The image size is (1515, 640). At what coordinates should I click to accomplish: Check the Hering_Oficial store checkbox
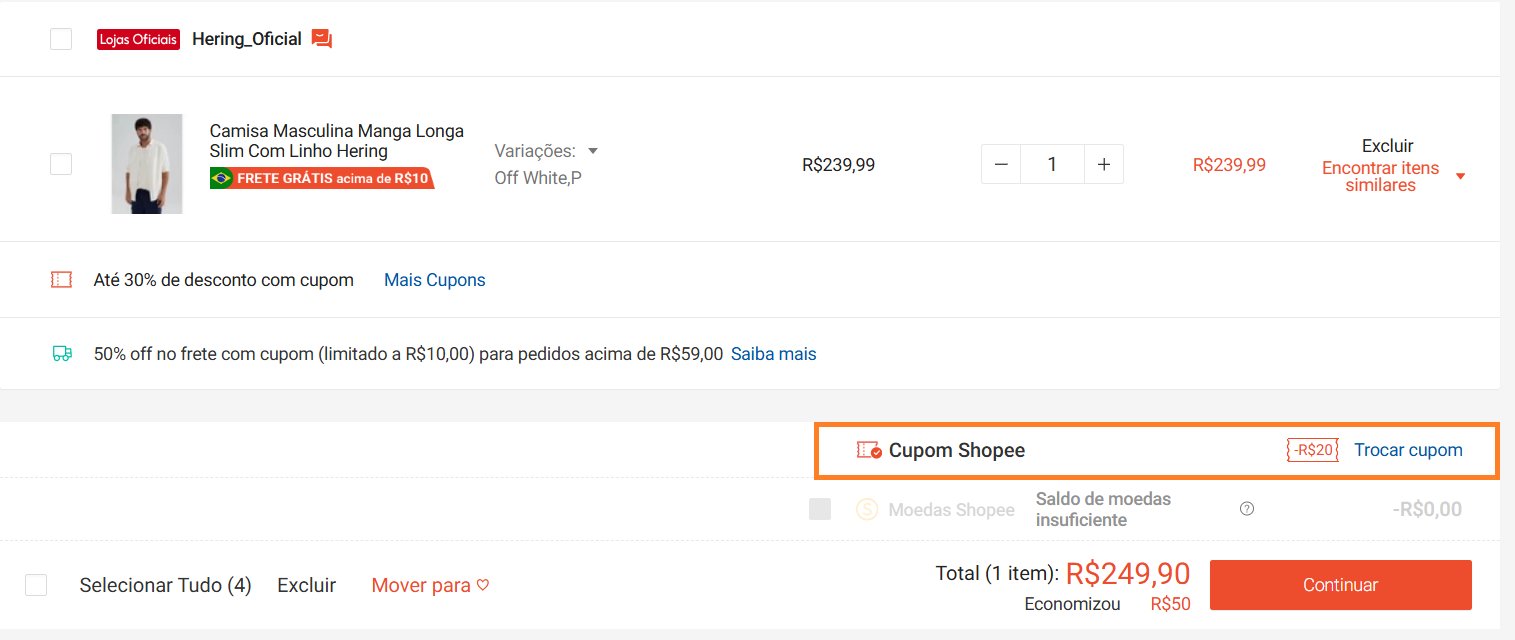(x=61, y=39)
